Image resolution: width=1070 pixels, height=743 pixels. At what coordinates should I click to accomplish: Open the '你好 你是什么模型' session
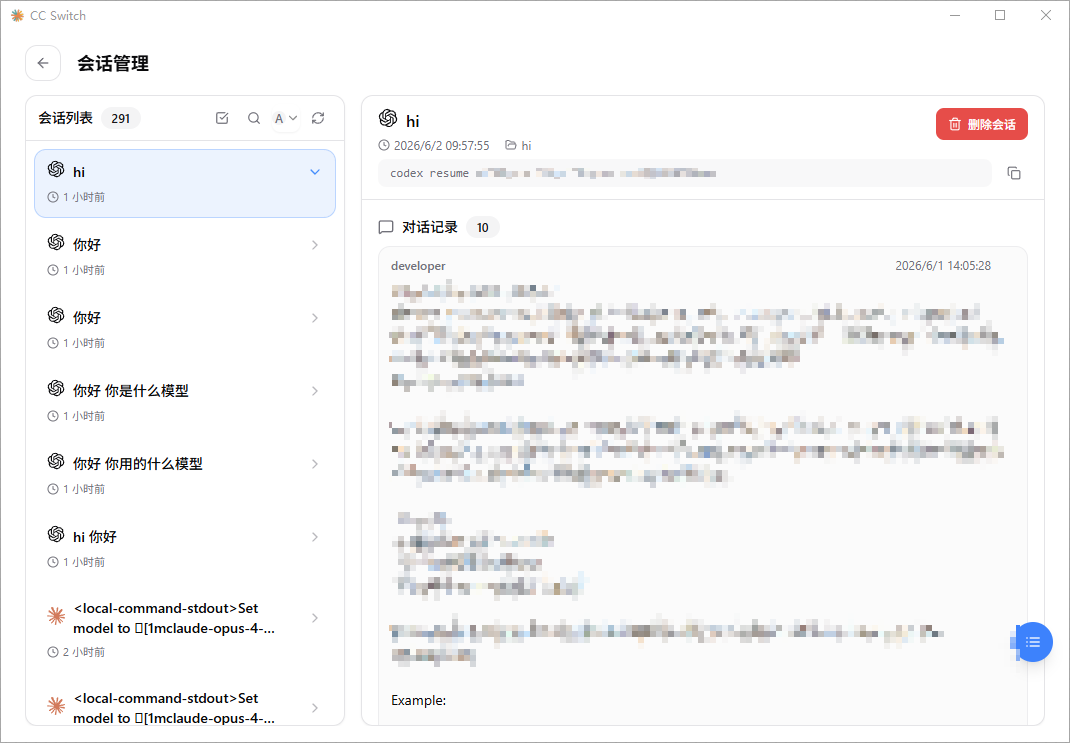(185, 403)
